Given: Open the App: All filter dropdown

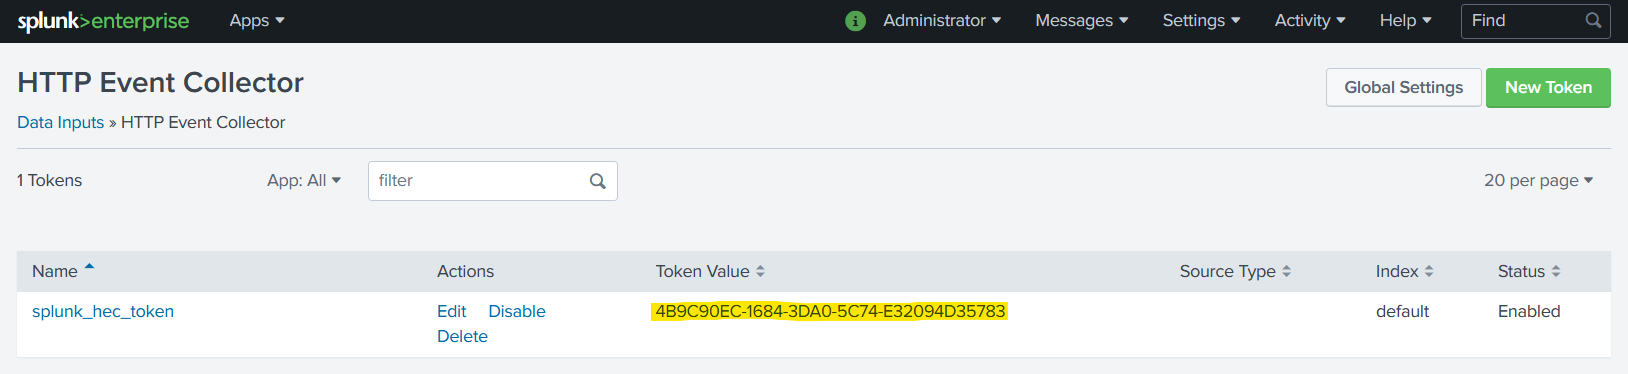Looking at the screenshot, I should (x=304, y=180).
